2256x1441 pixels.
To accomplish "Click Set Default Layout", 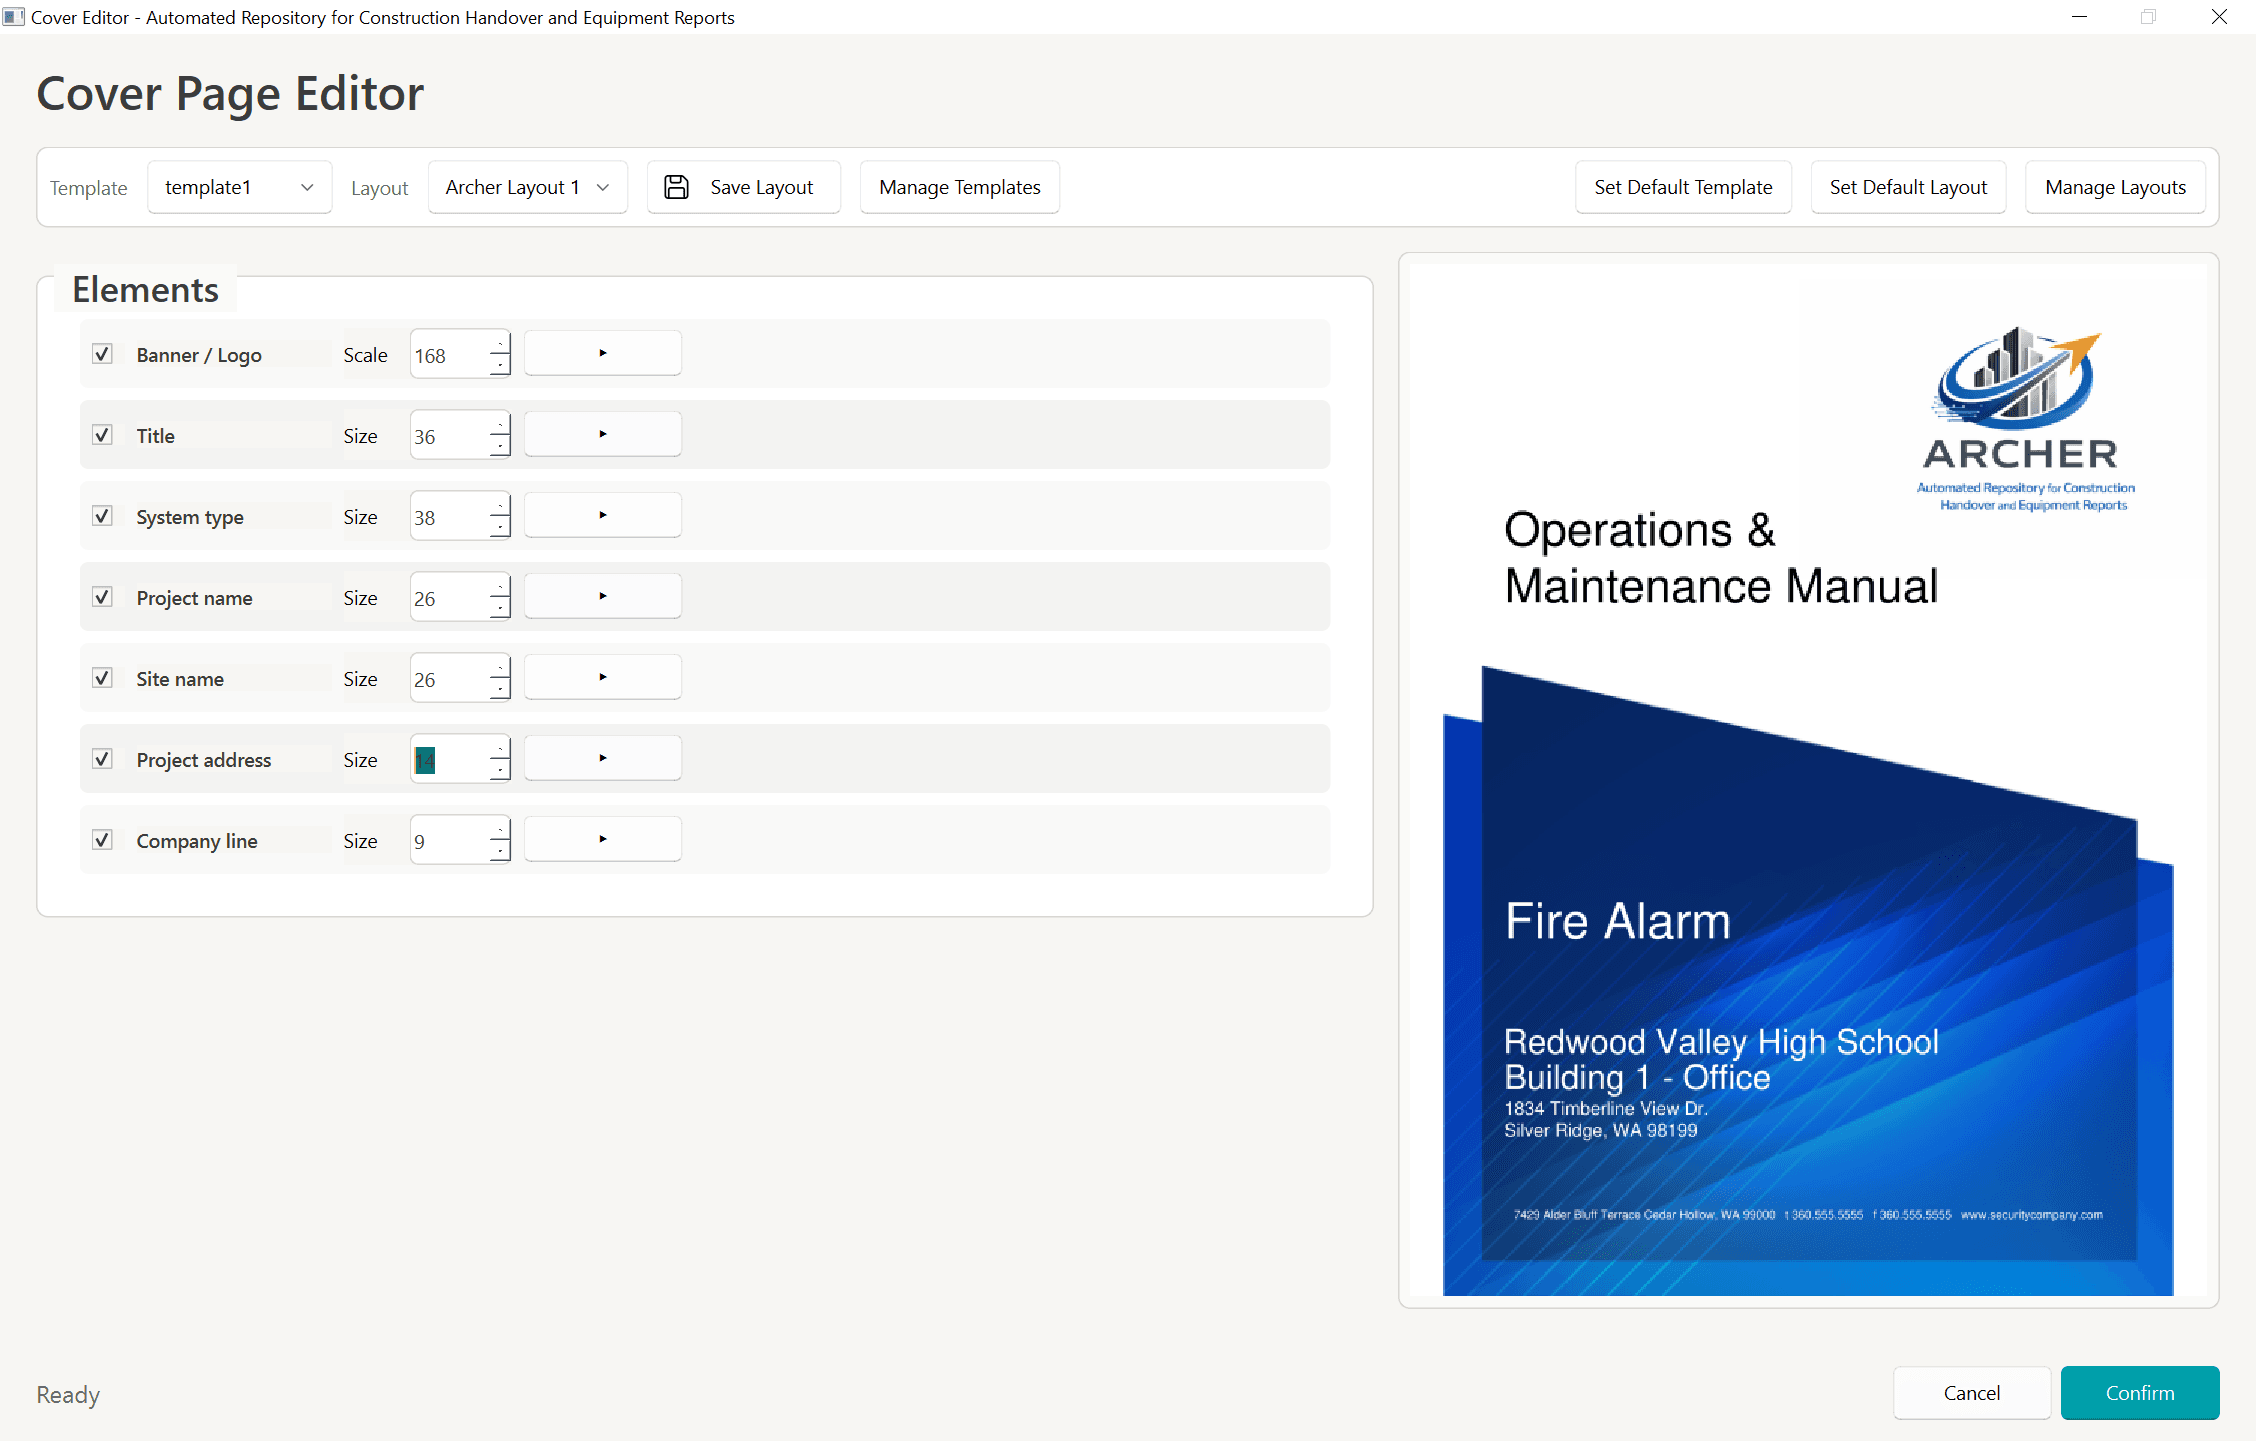I will pyautogui.click(x=1908, y=186).
